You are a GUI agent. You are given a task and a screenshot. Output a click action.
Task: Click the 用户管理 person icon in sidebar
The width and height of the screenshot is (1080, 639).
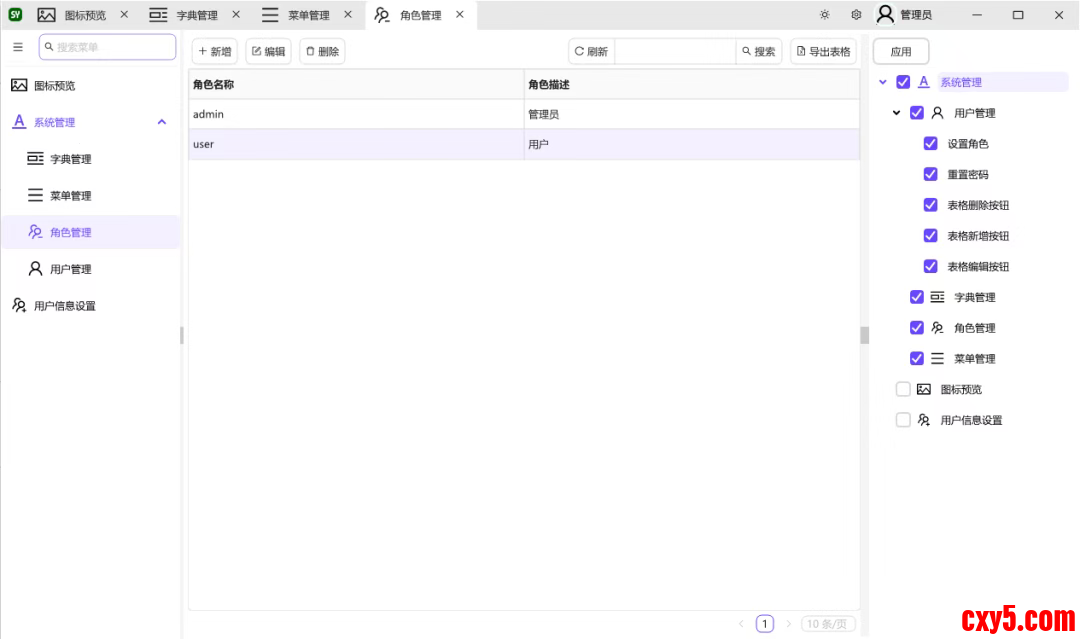[35, 269]
